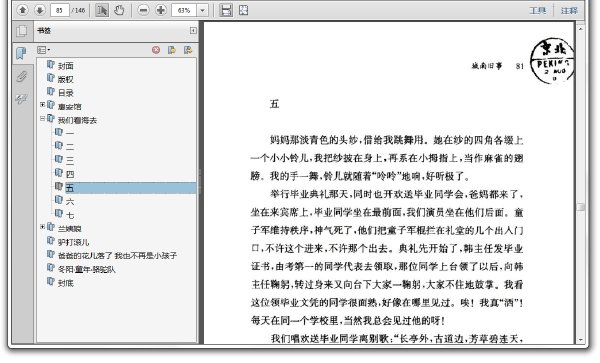Click the document scrollbar down arrow

[x=580, y=339]
